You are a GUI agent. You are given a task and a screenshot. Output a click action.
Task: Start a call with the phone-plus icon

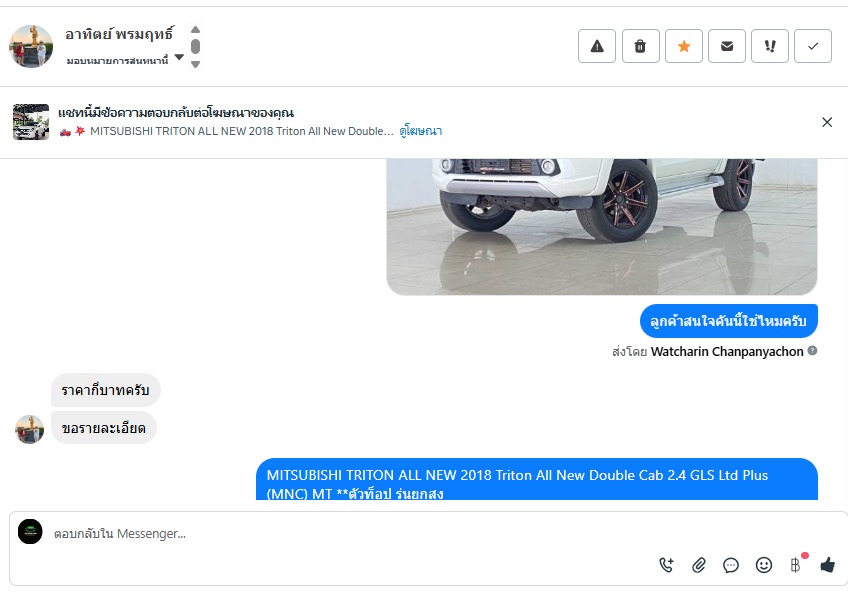click(666, 565)
